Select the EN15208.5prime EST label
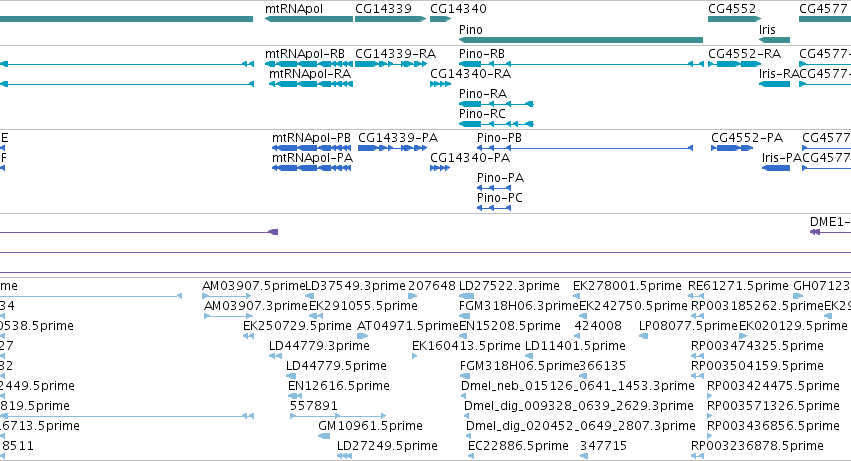 click(x=510, y=327)
